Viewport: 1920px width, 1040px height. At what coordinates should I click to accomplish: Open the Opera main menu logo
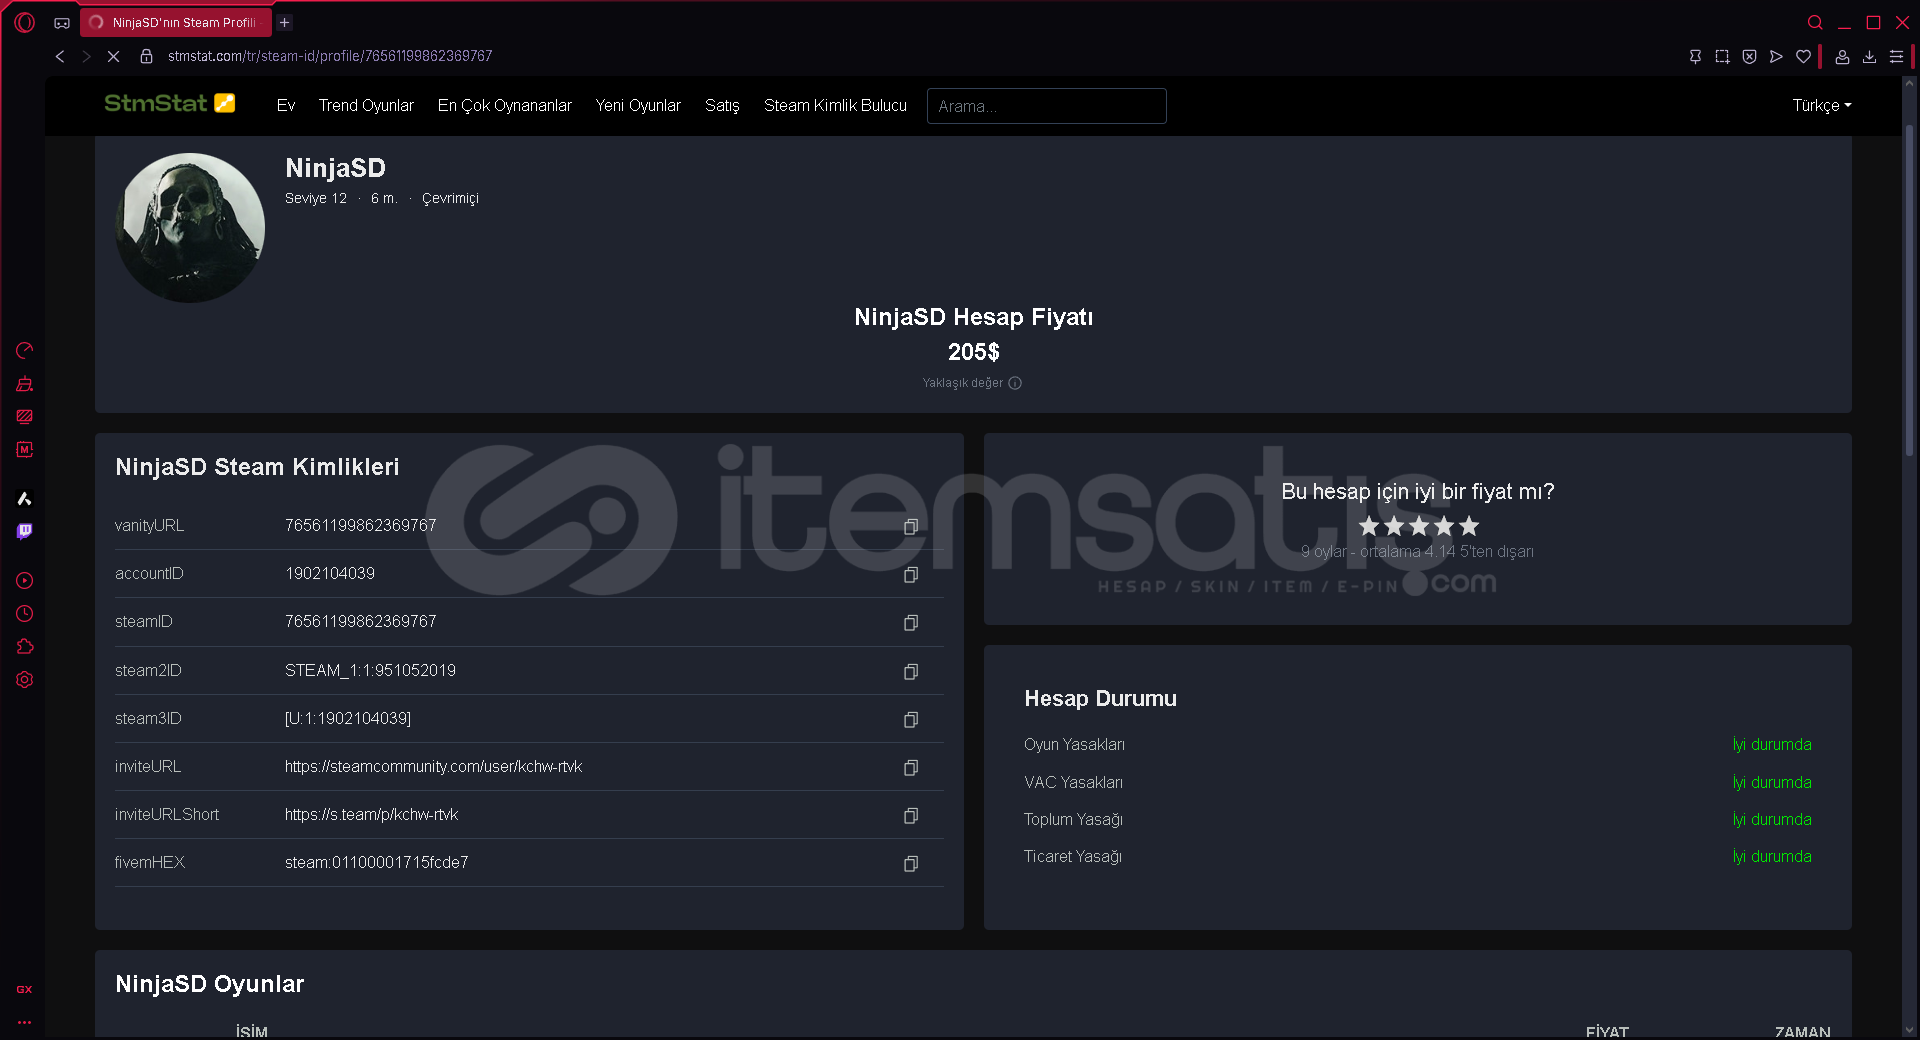click(25, 22)
